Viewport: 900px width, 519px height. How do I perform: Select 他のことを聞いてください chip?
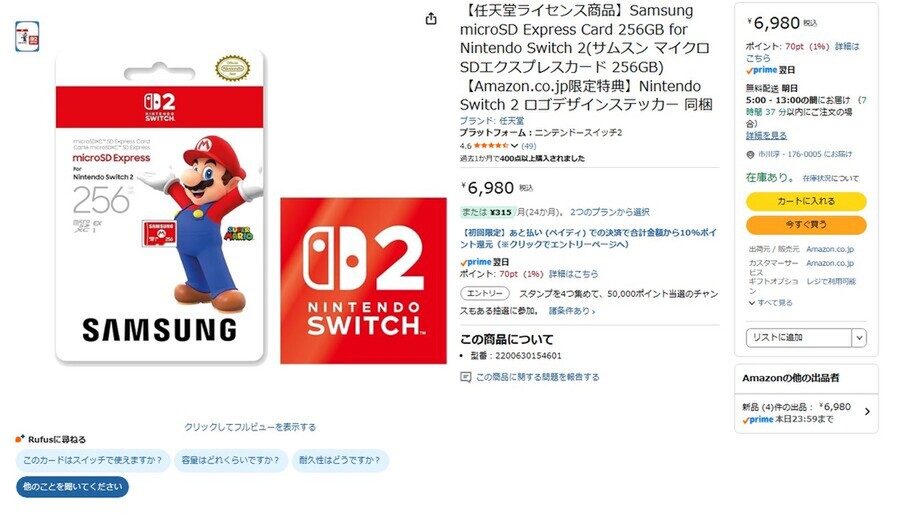pyautogui.click(x=72, y=487)
